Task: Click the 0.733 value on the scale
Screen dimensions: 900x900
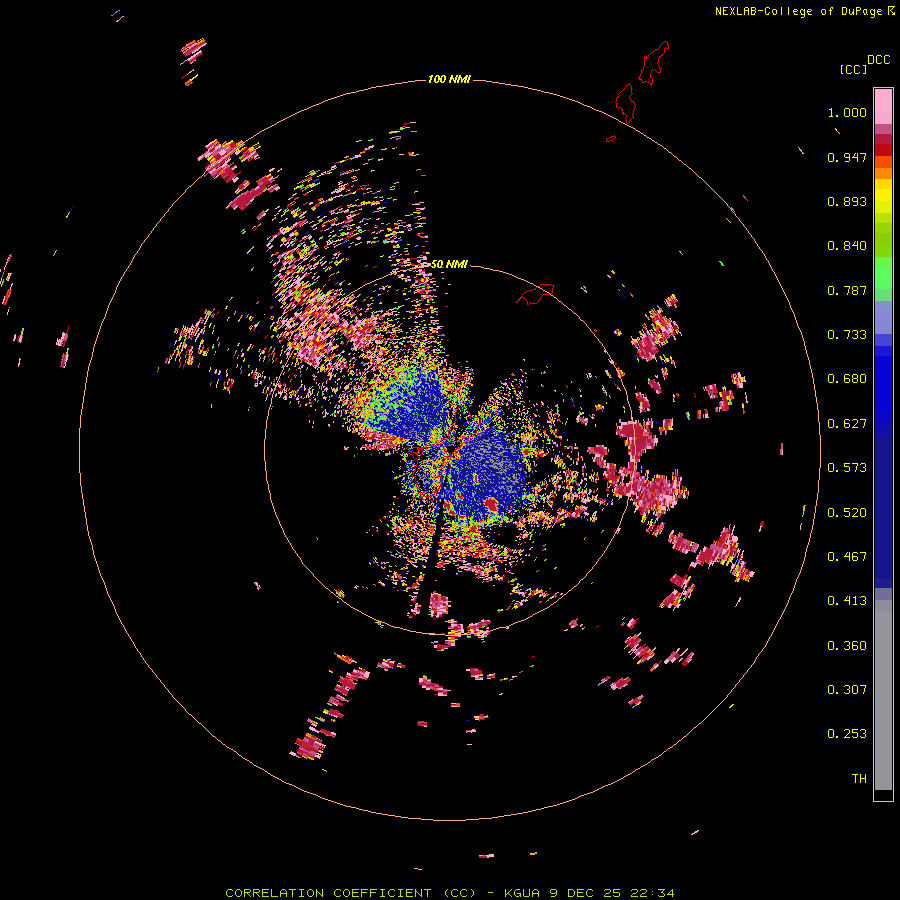Action: [847, 335]
